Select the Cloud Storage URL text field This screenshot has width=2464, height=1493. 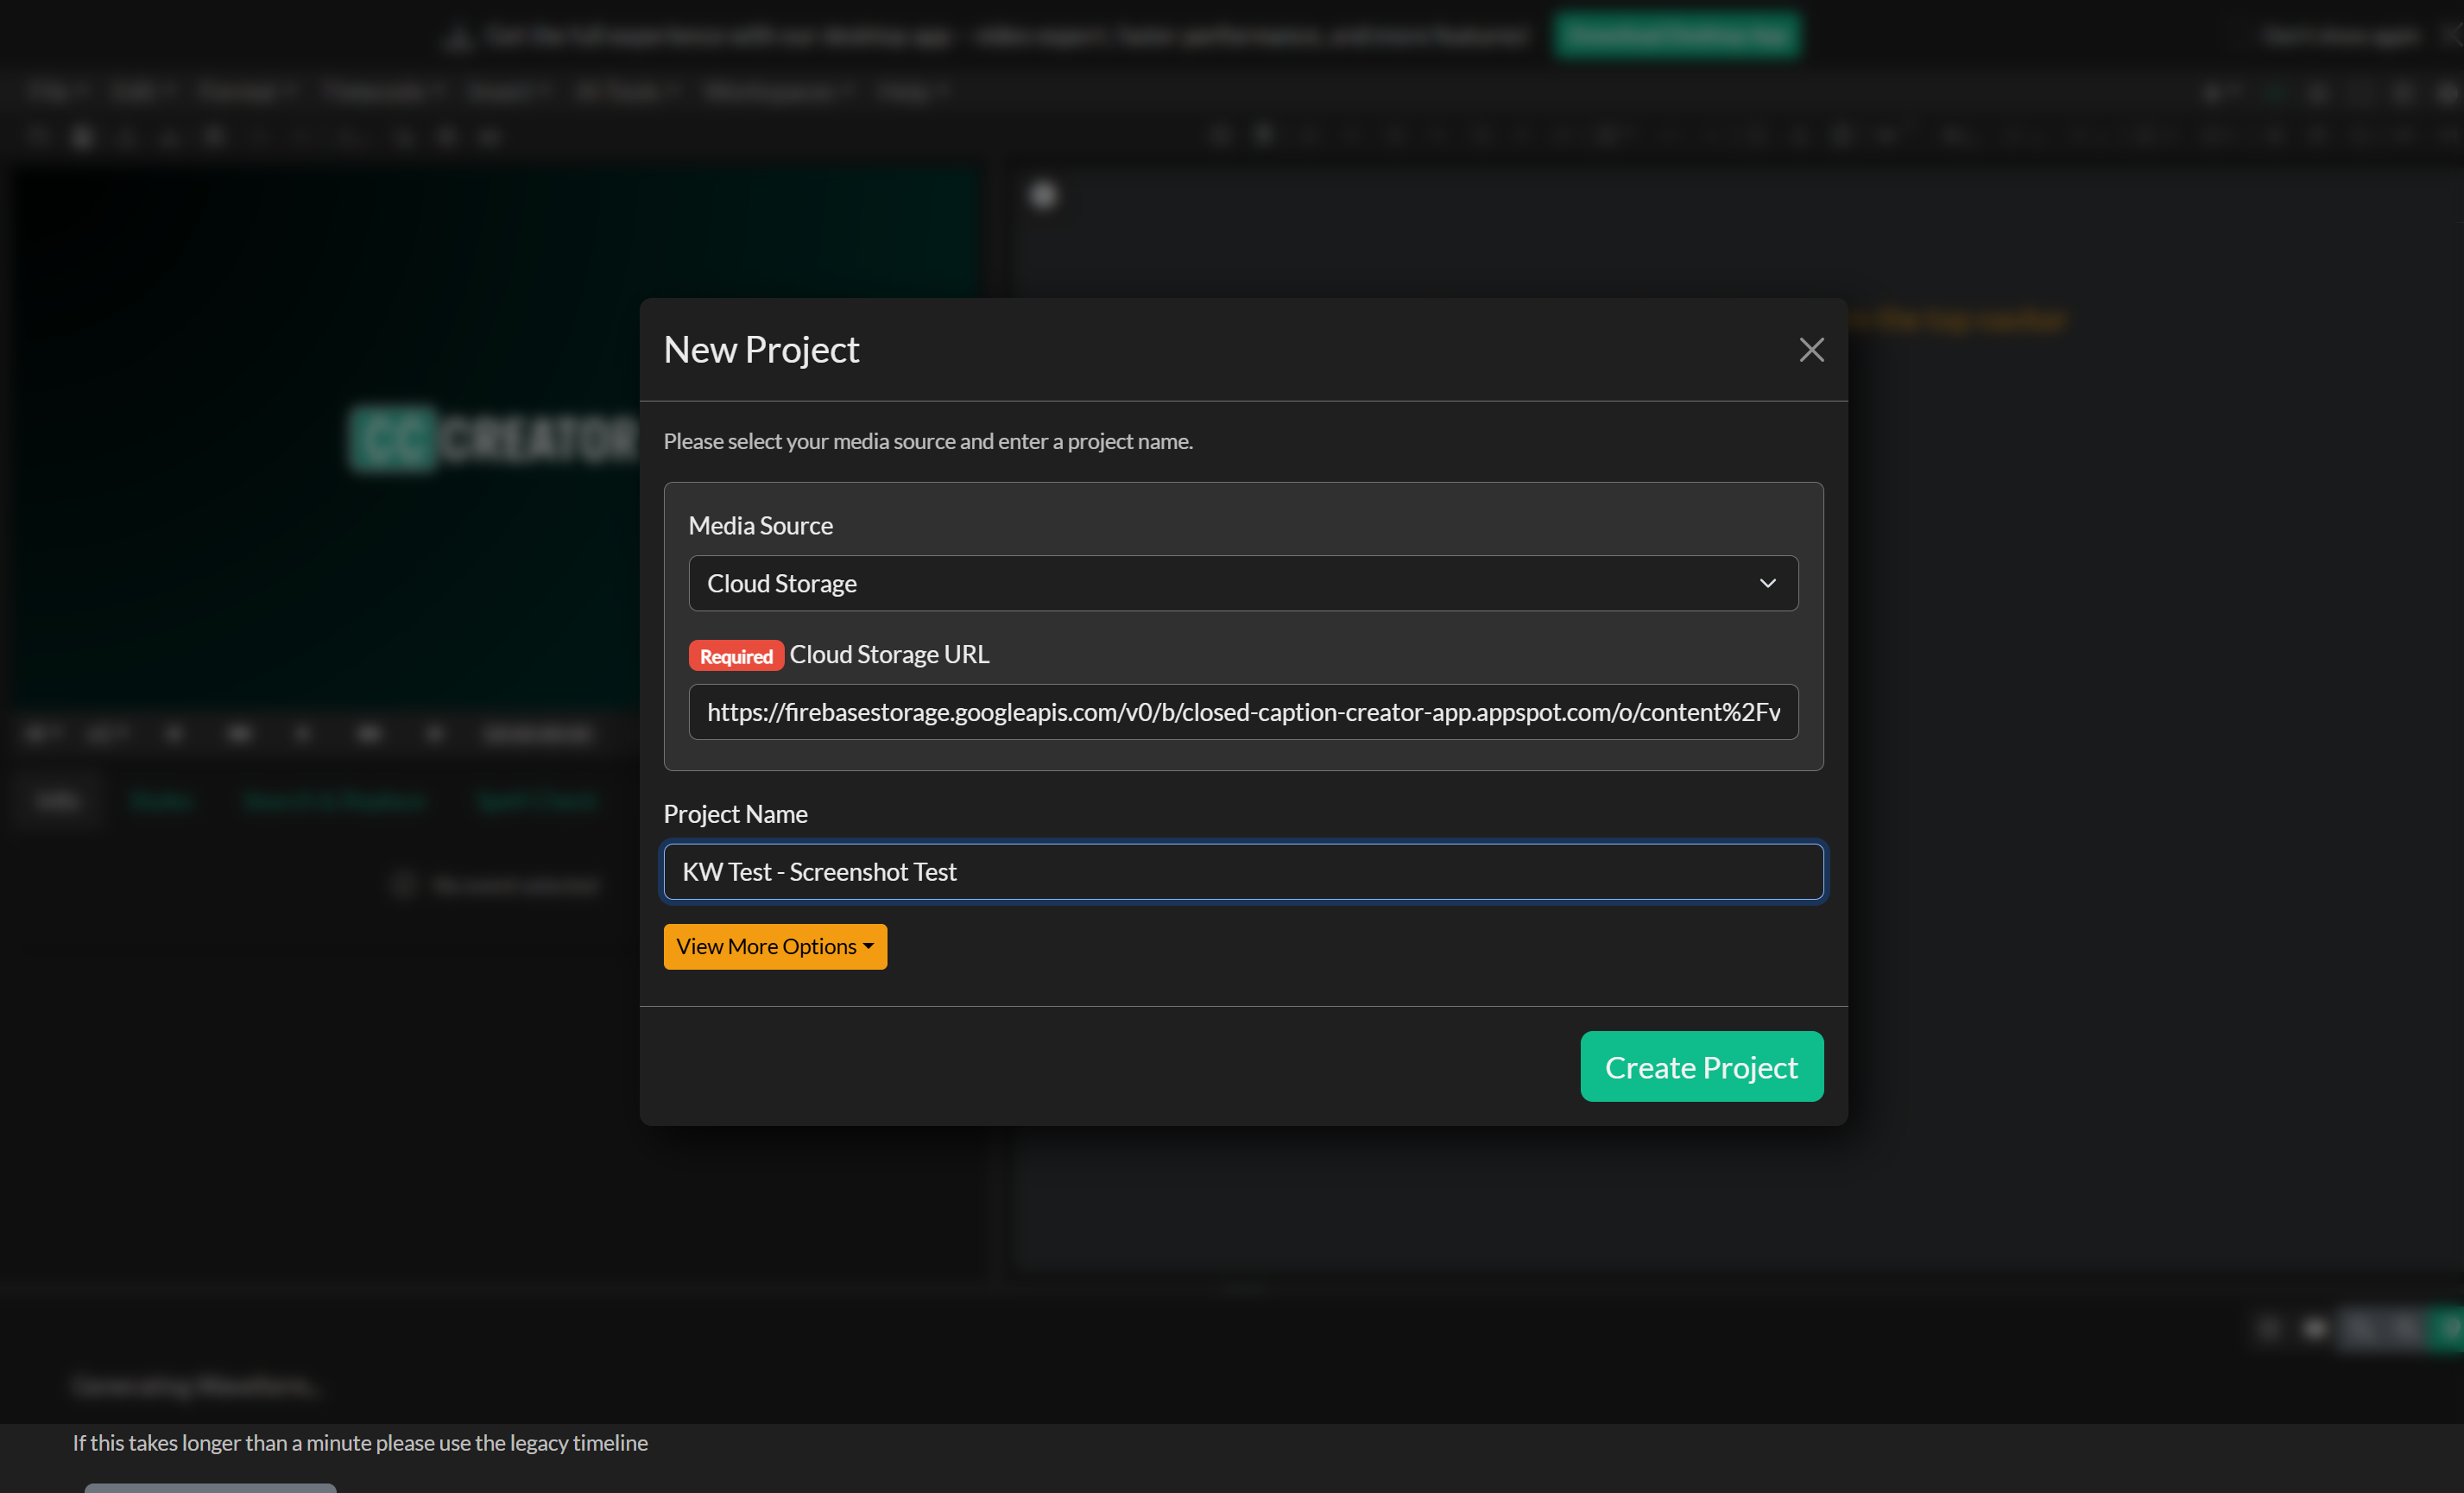click(1242, 711)
